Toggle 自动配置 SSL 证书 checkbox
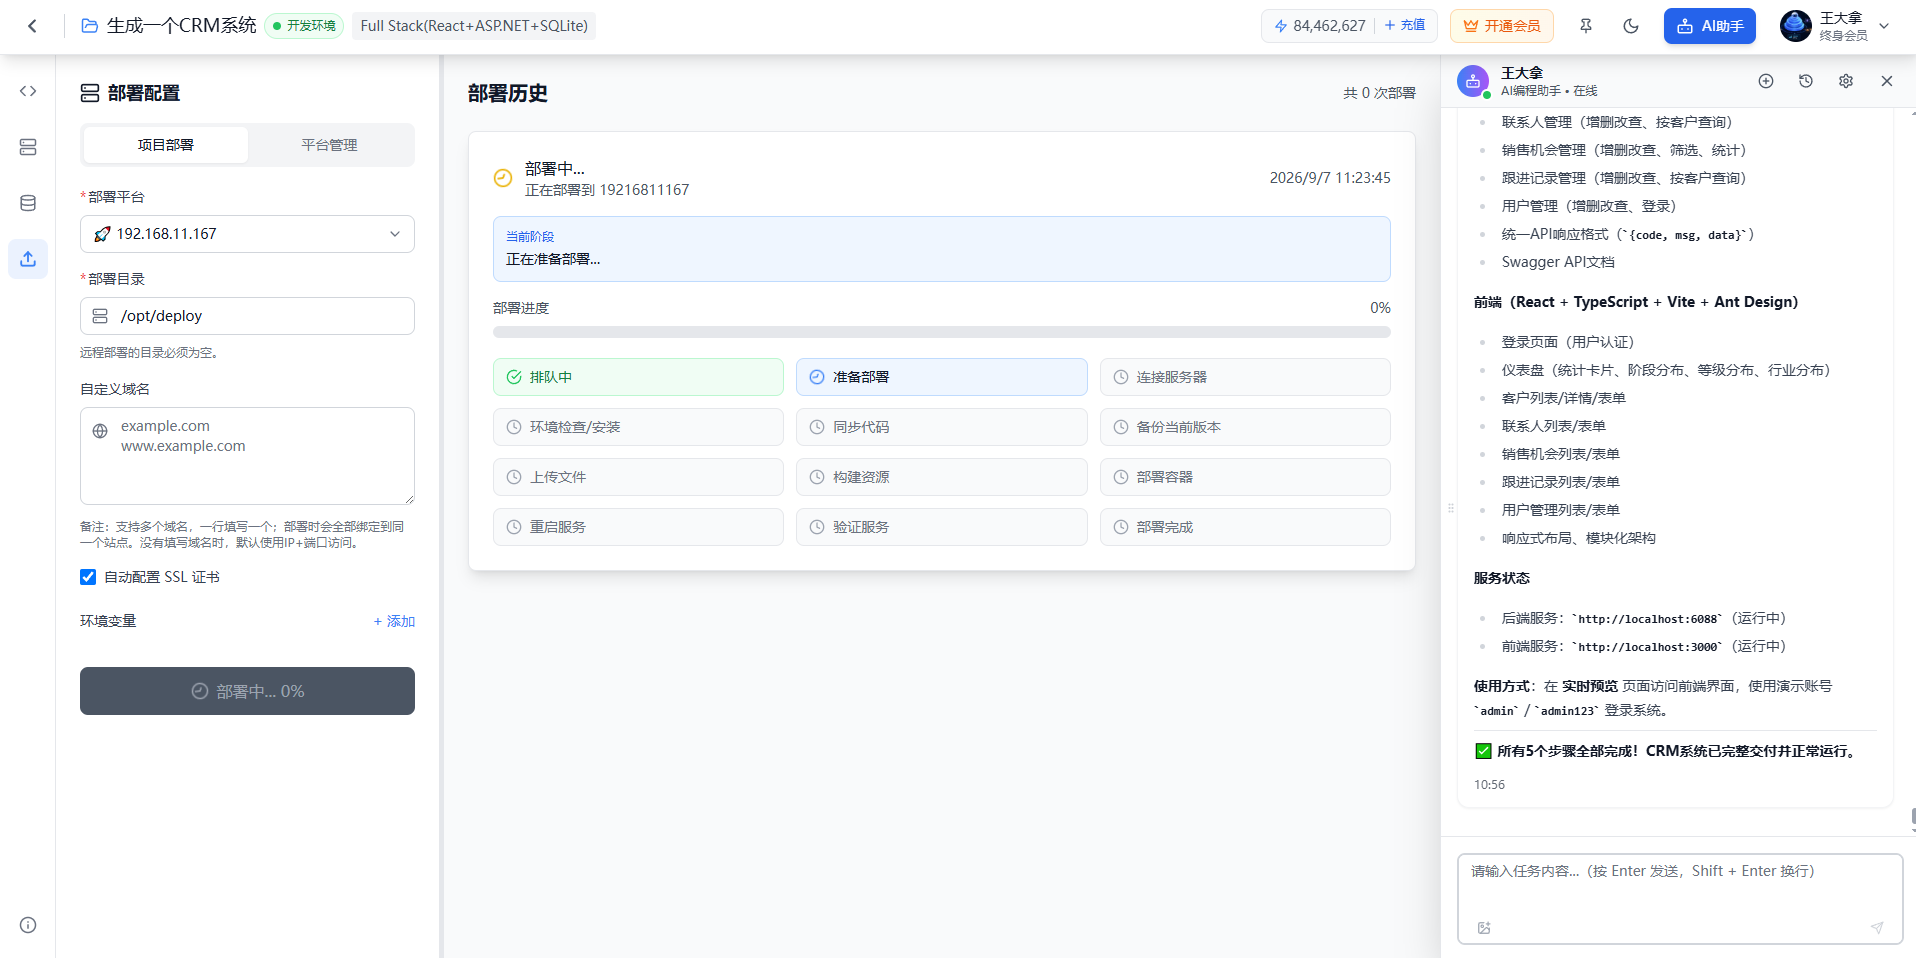The width and height of the screenshot is (1916, 958). point(88,577)
